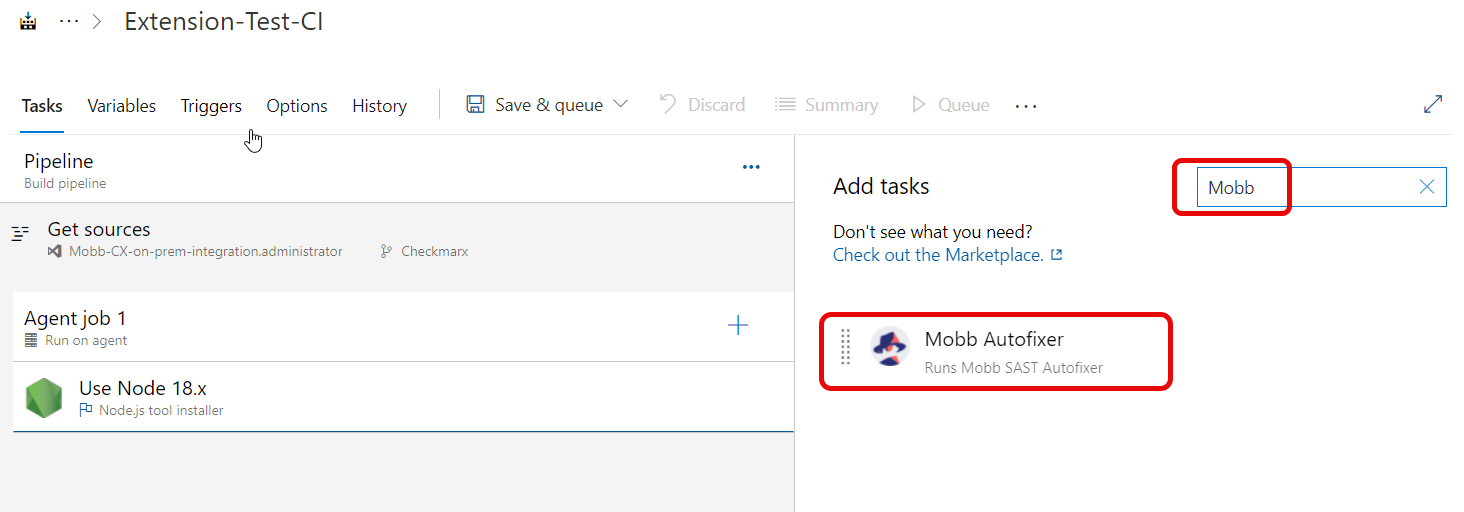Click the Azure DevOps pipelines icon

click(x=28, y=21)
